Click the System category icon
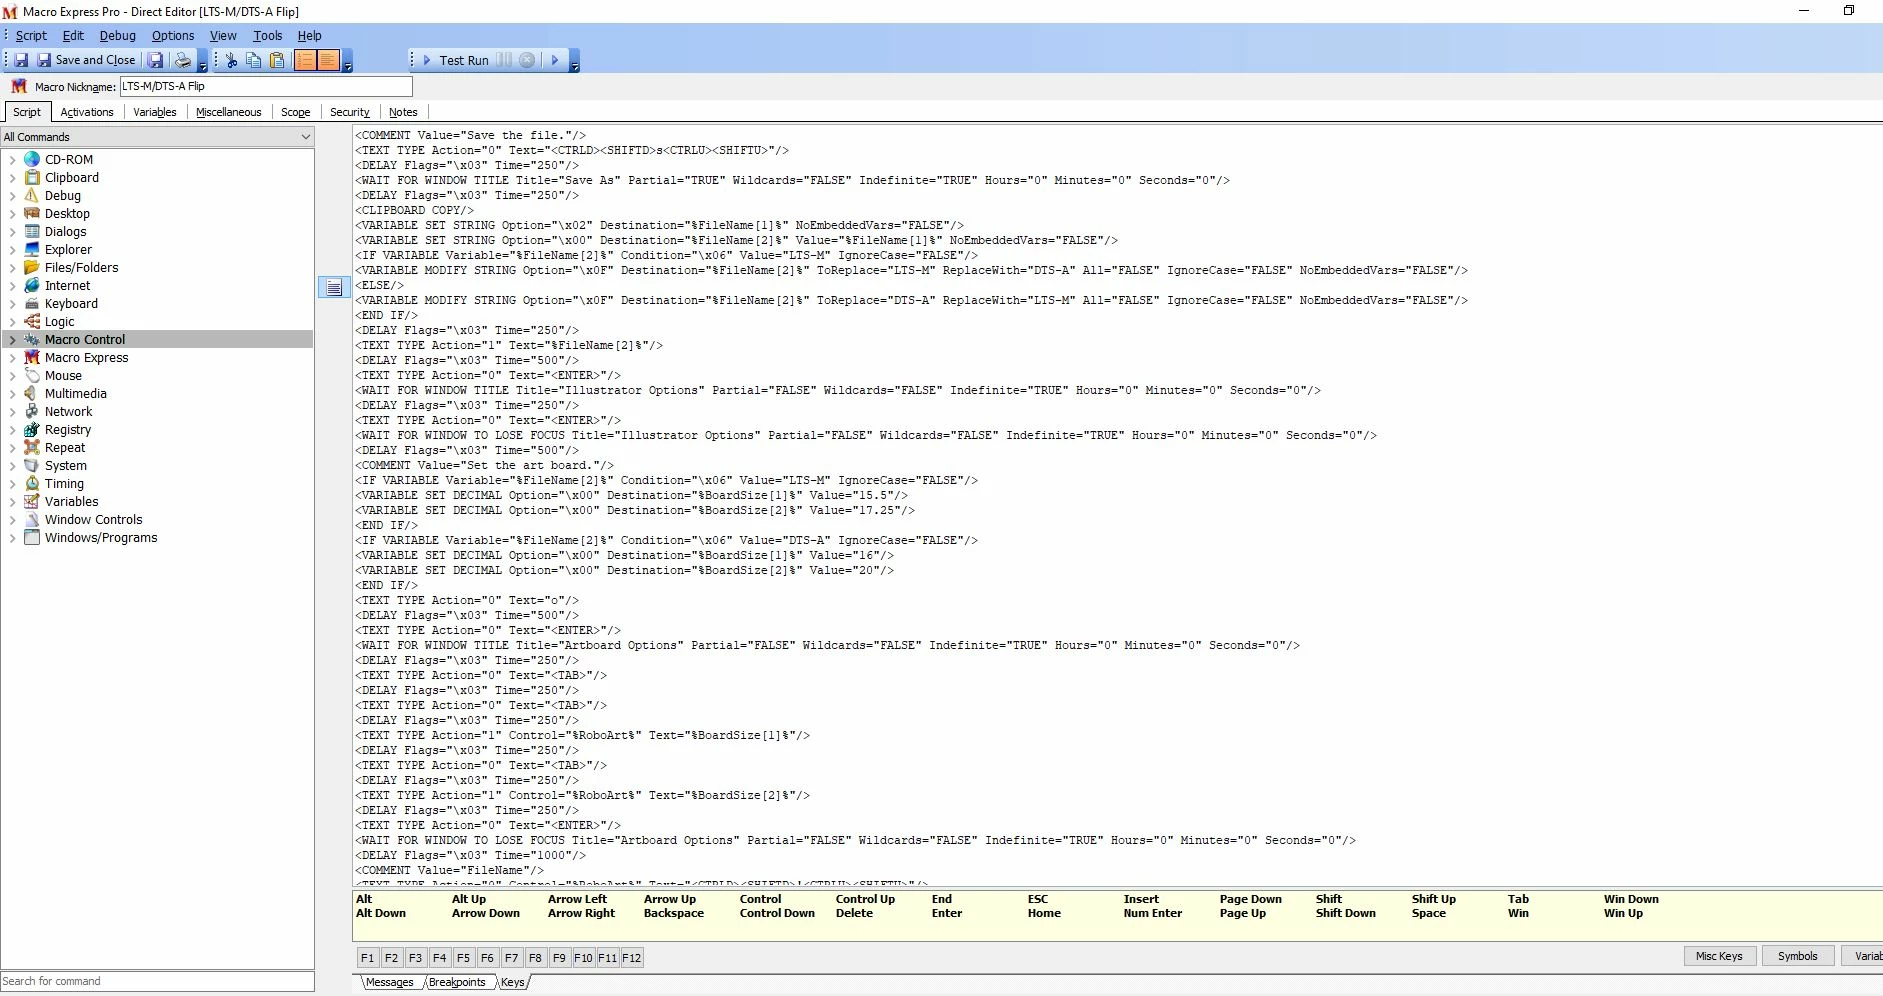This screenshot has height=996, width=1883. pyautogui.click(x=32, y=465)
